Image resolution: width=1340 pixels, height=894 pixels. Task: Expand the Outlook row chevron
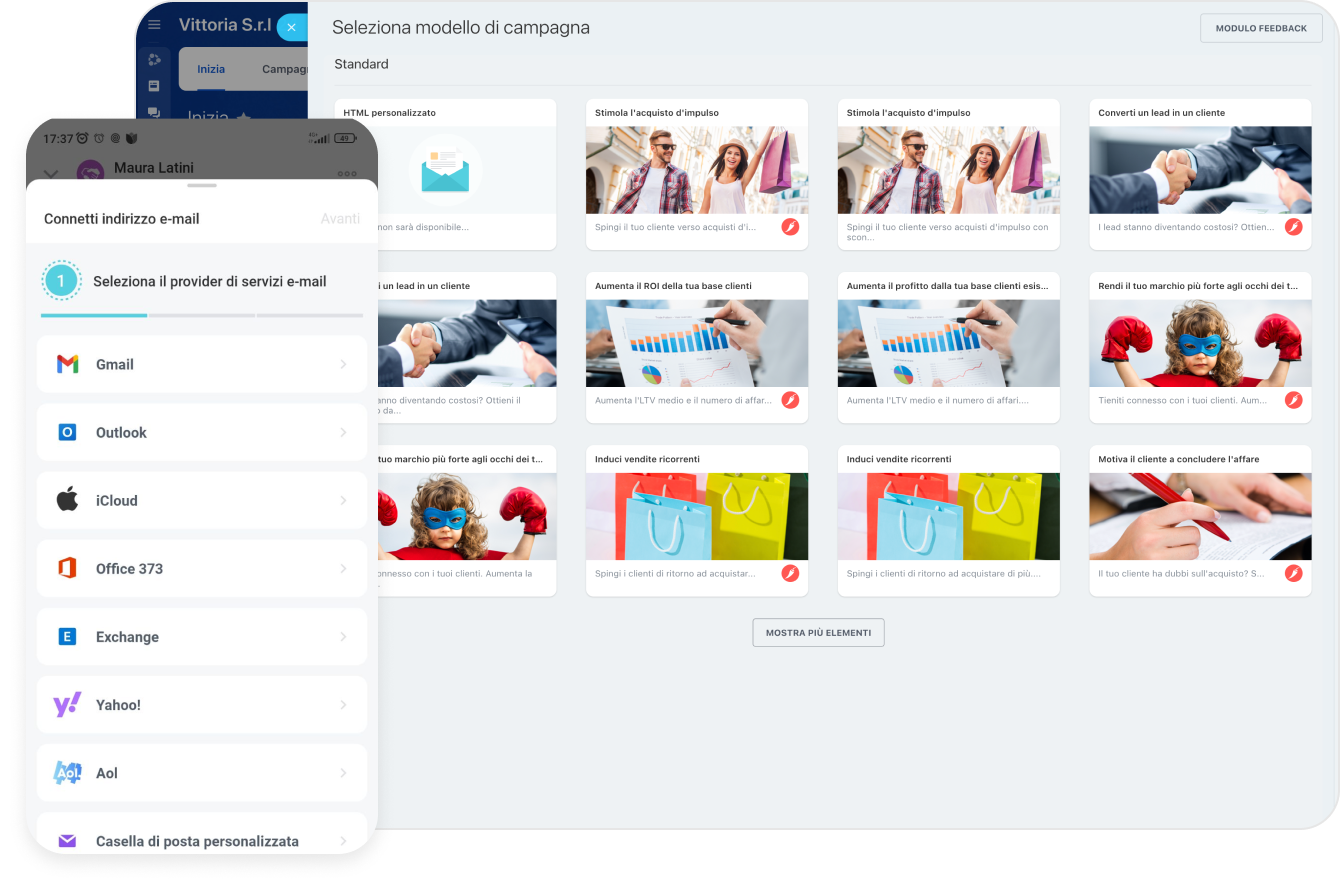pos(343,432)
